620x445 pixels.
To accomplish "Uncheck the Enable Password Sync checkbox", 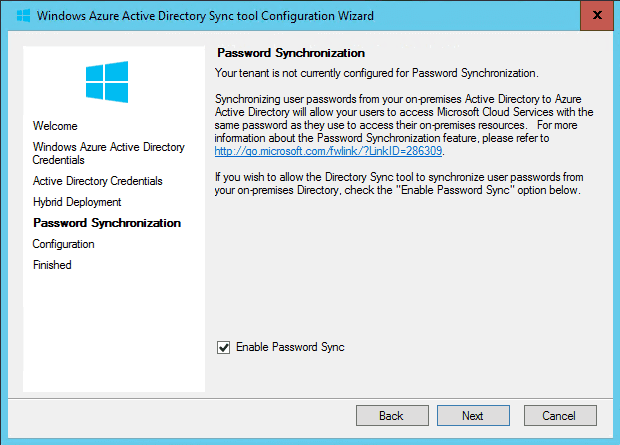I will click(223, 348).
